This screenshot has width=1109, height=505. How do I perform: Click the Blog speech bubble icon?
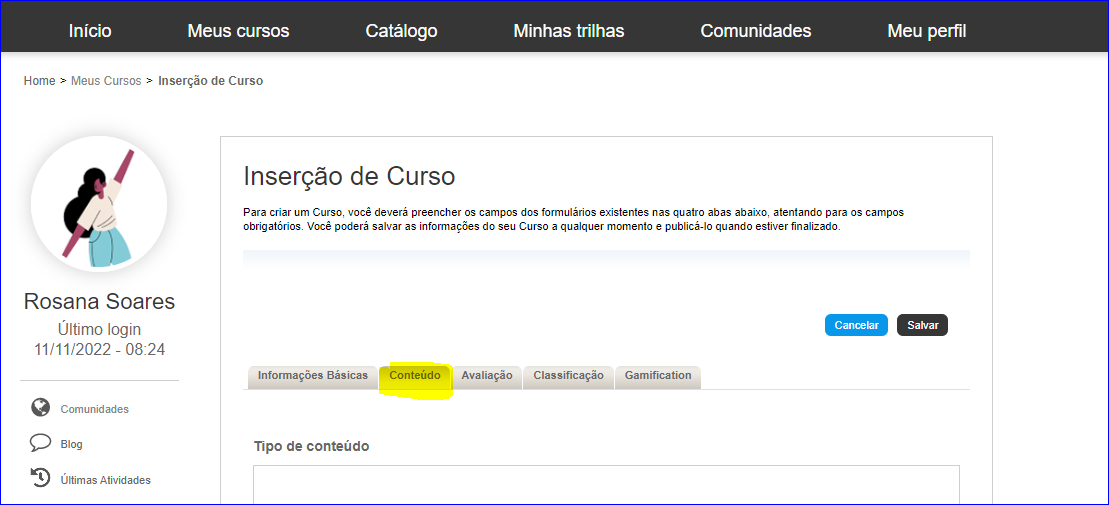[x=40, y=443]
